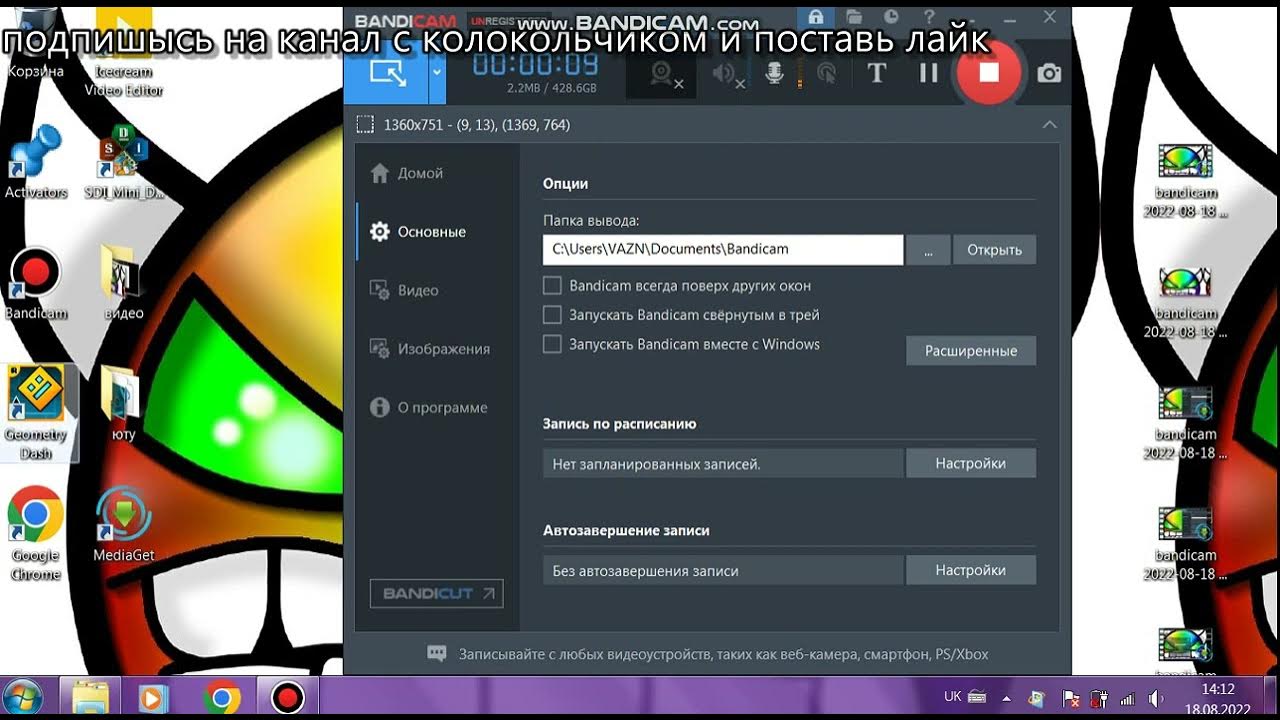Click the Открыть button

[x=994, y=250]
